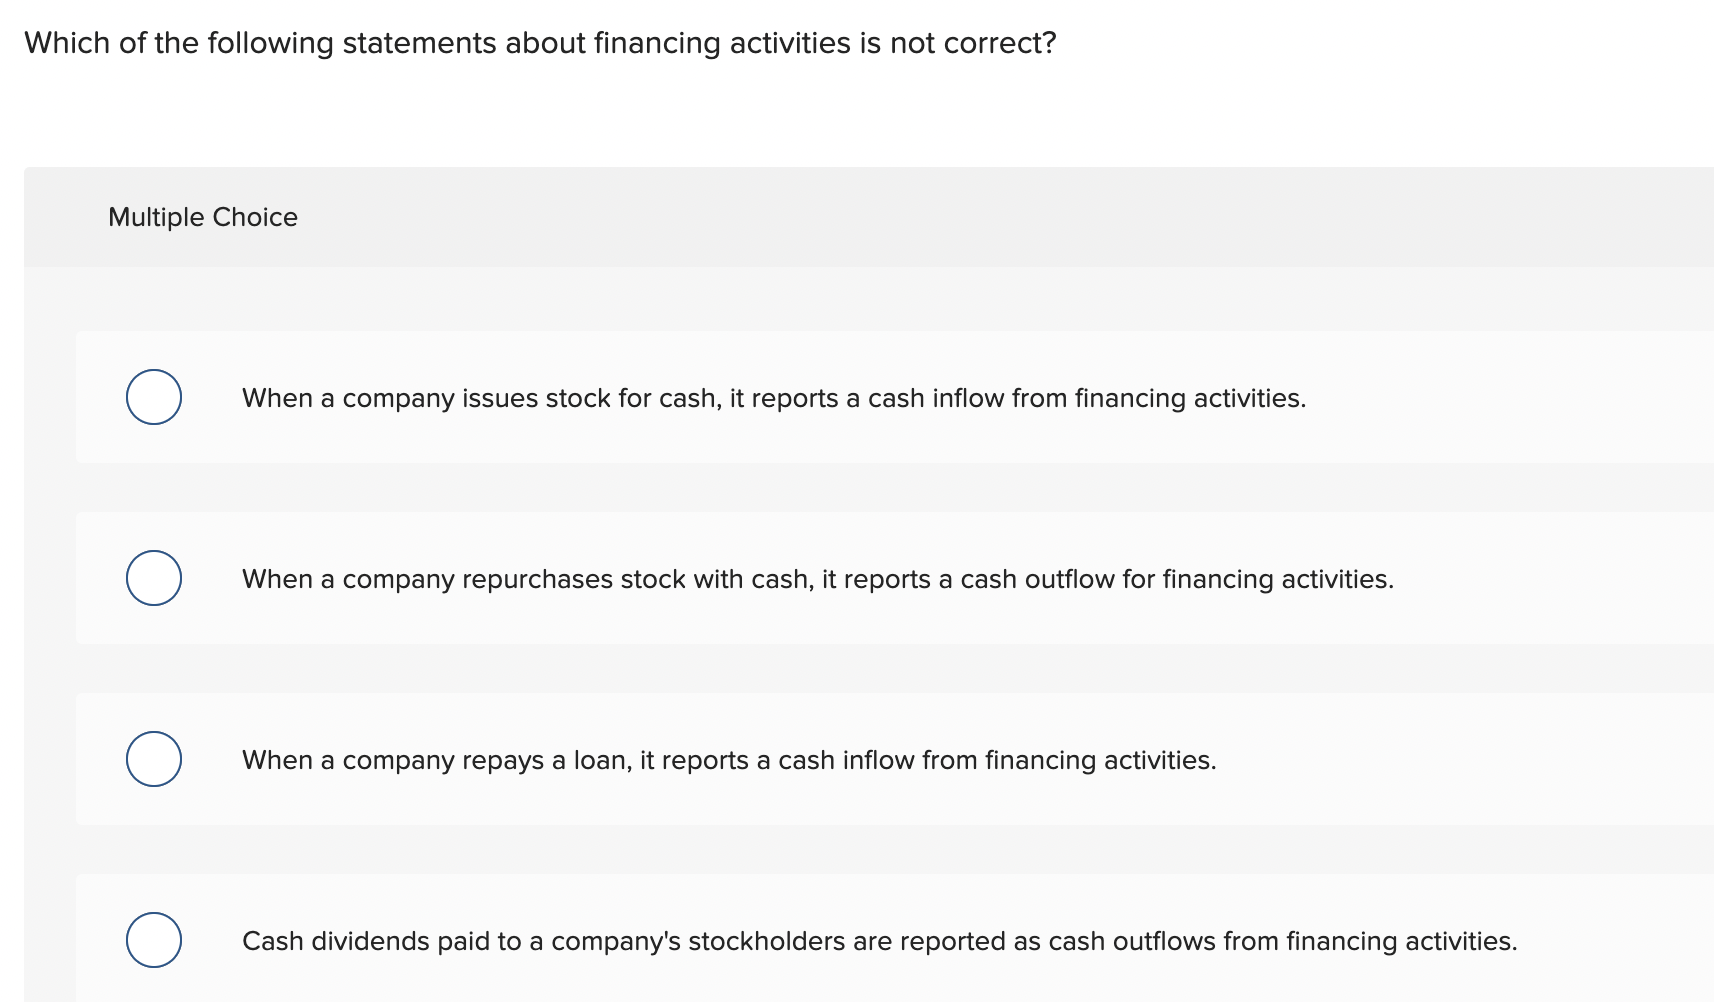Select the radio button for the cash dividends option

pos(153,939)
